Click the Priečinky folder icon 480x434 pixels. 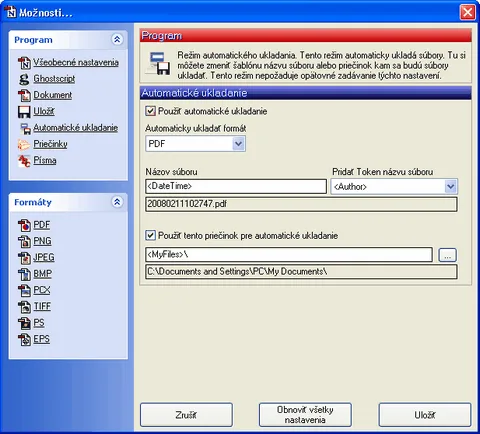coord(24,144)
